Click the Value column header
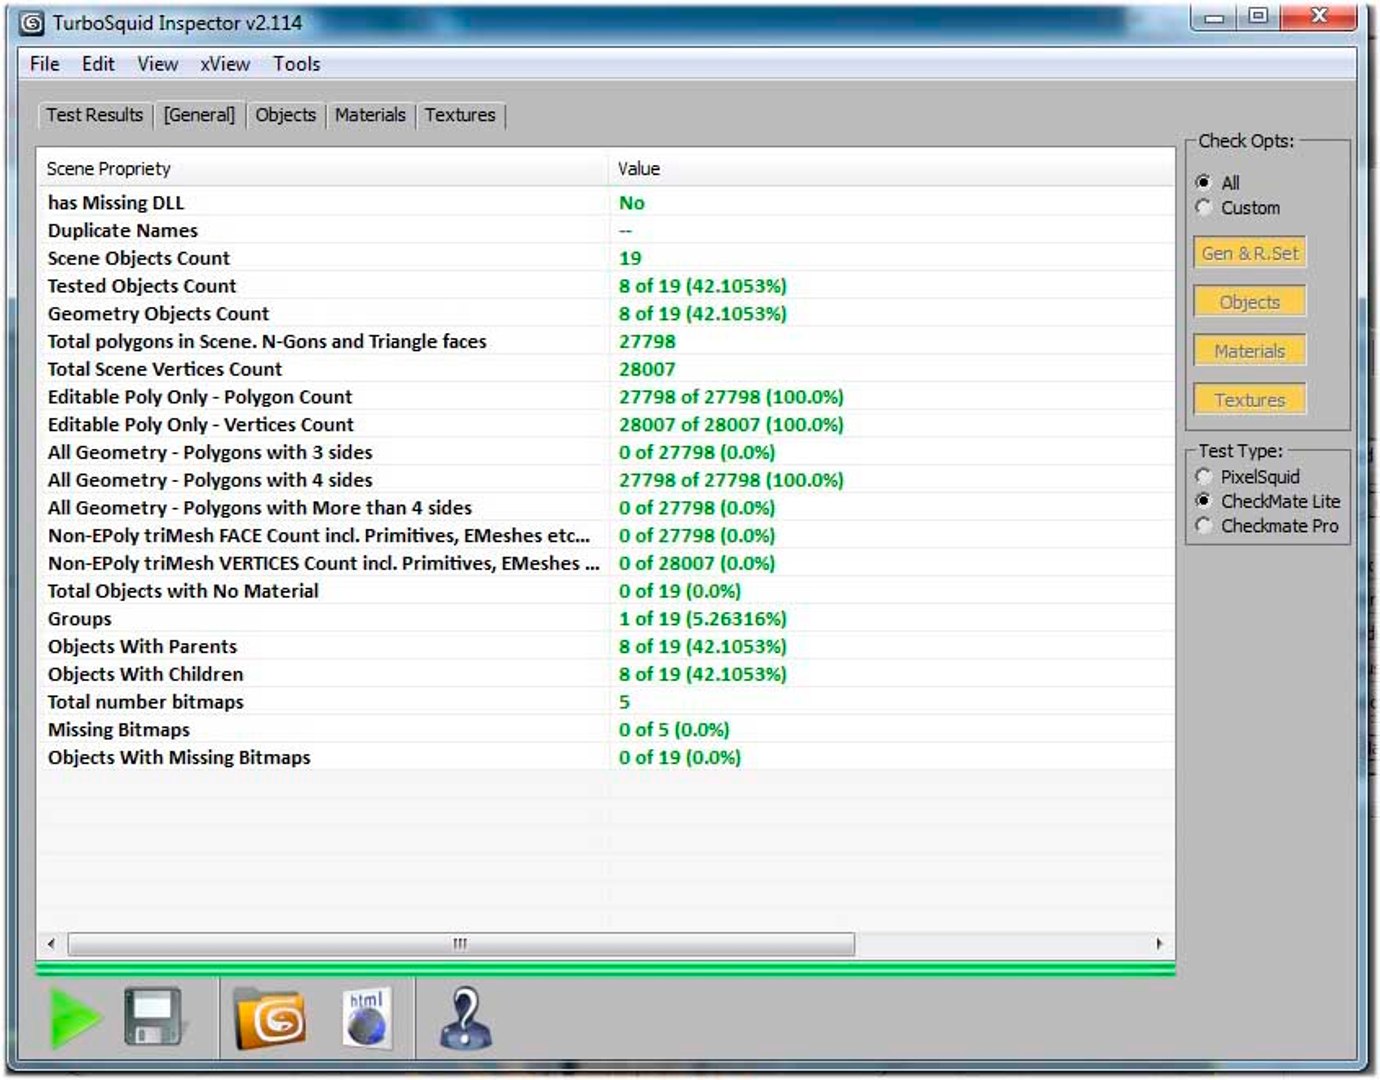The width and height of the screenshot is (1380, 1080). coord(891,169)
